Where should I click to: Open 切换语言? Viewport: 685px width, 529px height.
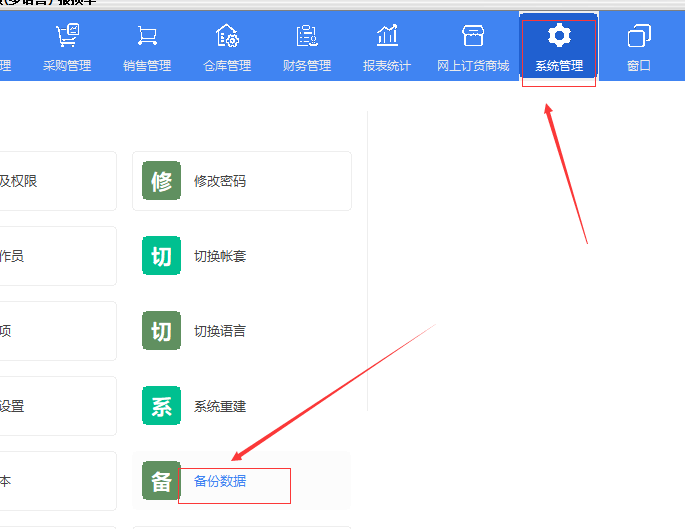tap(220, 331)
